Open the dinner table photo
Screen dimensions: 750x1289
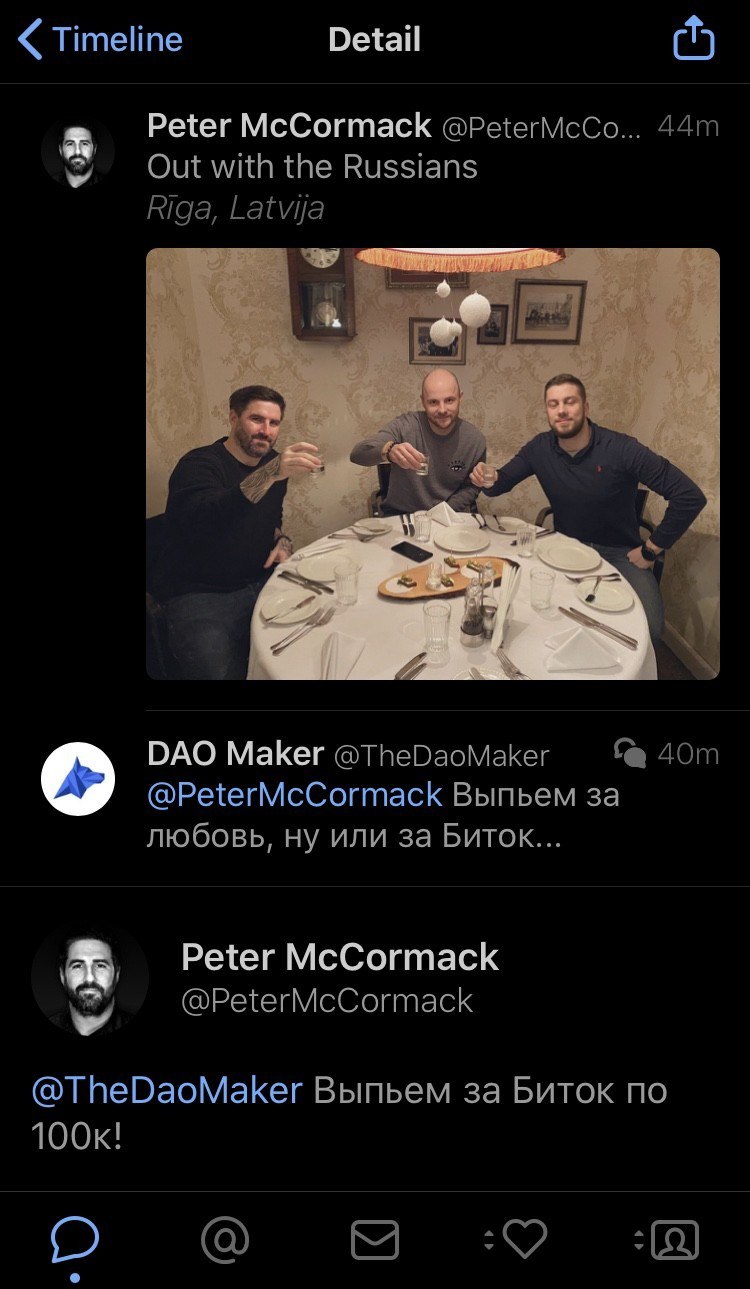click(x=433, y=464)
